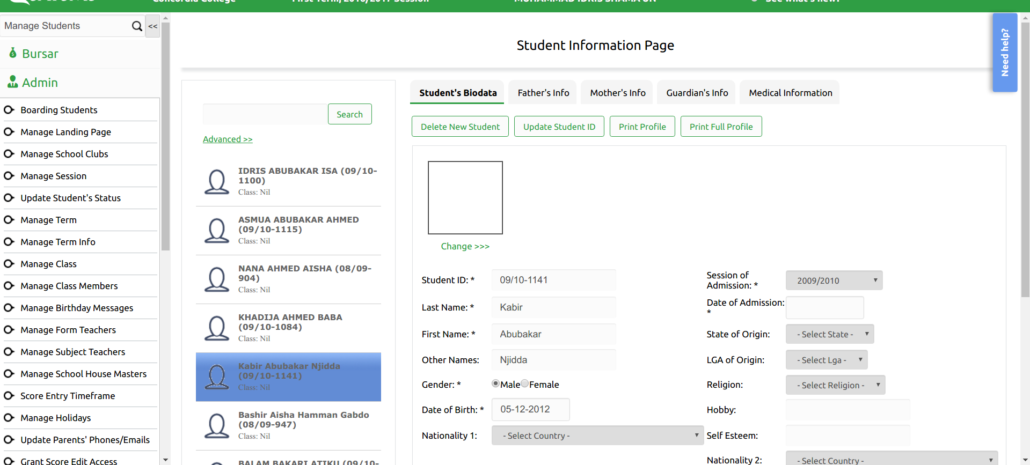The height and width of the screenshot is (465, 1030).
Task: Click the student search input field
Action: [x=265, y=114]
